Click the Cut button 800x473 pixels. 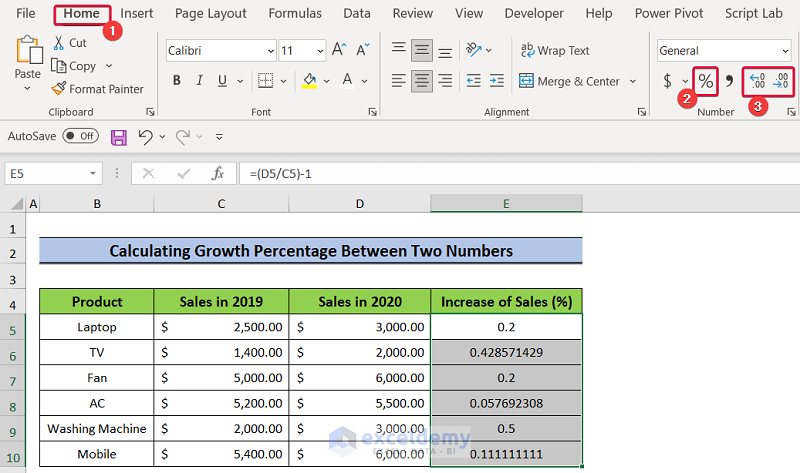(69, 43)
